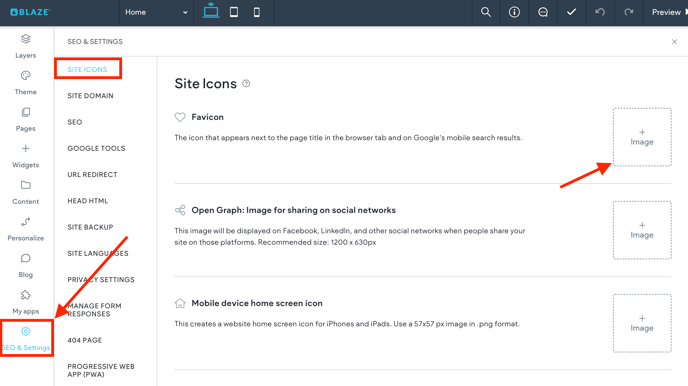Switch to tablet device view
Screen dimensions: 688x386
pyautogui.click(x=234, y=12)
